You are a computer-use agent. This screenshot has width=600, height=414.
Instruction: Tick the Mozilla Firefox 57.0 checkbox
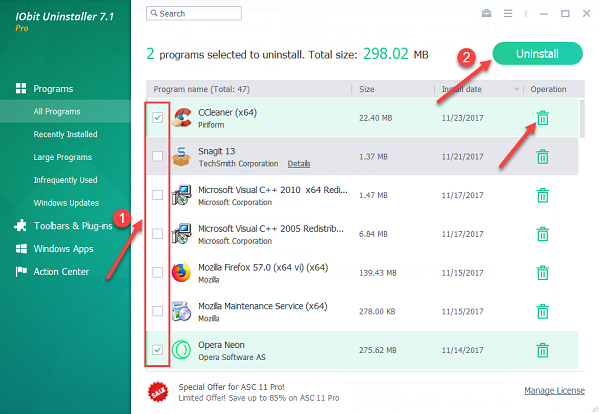pyautogui.click(x=158, y=273)
